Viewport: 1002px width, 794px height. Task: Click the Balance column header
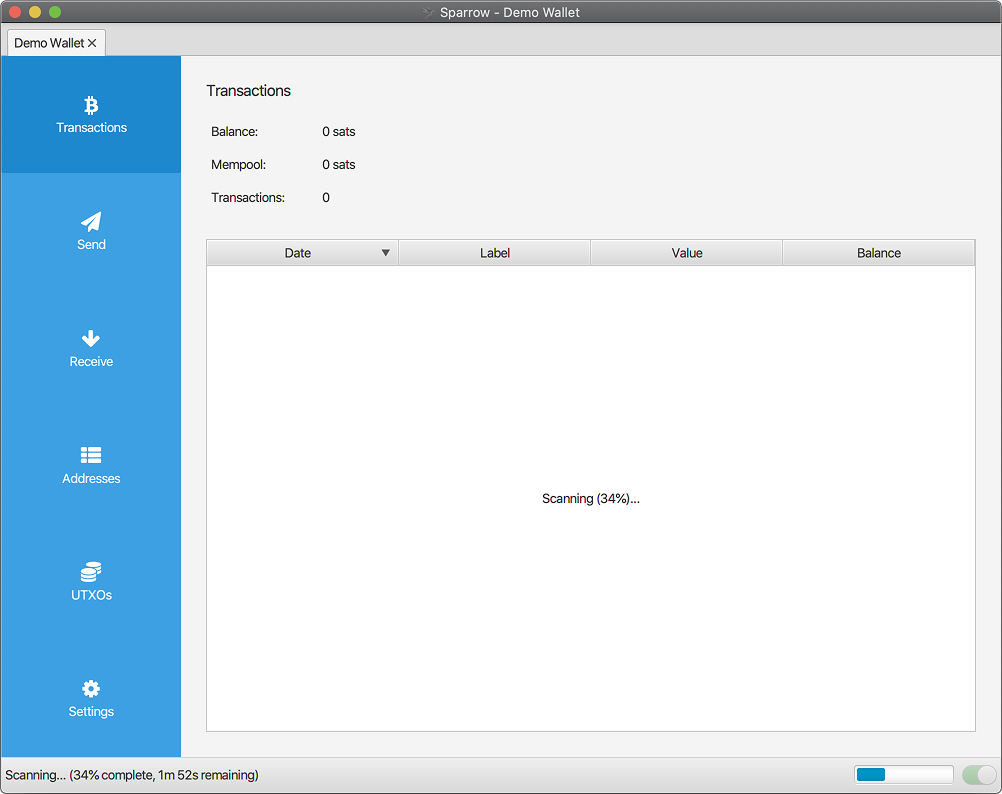(879, 253)
